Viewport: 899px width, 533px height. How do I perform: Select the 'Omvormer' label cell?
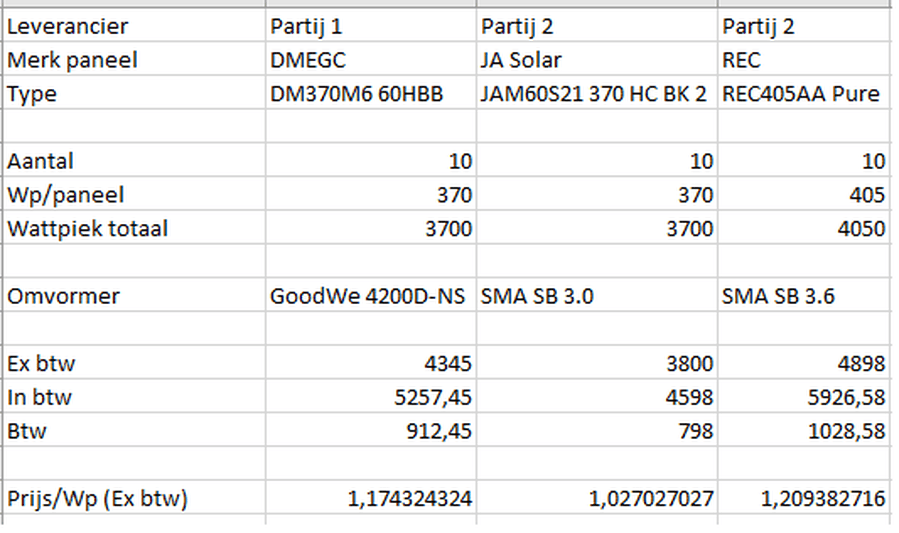[x=134, y=296]
